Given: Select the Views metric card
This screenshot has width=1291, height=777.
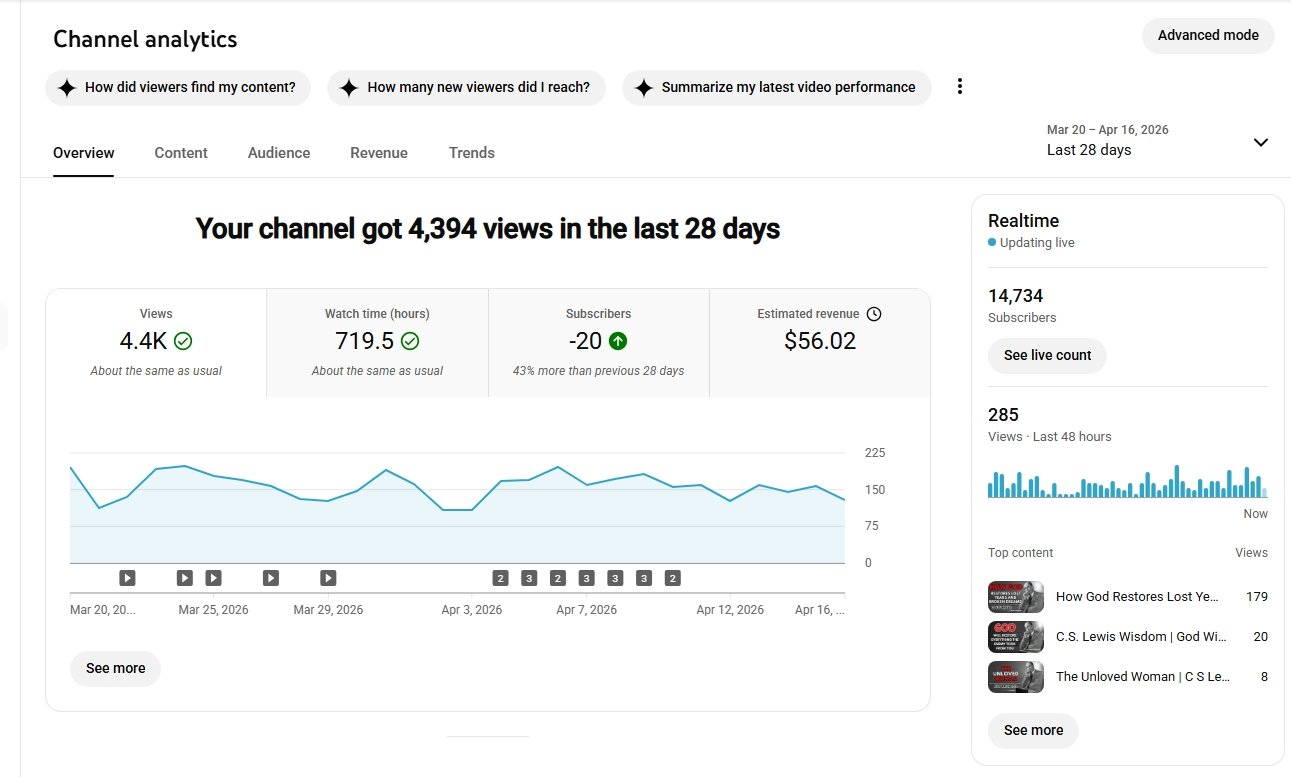Looking at the screenshot, I should (x=156, y=342).
